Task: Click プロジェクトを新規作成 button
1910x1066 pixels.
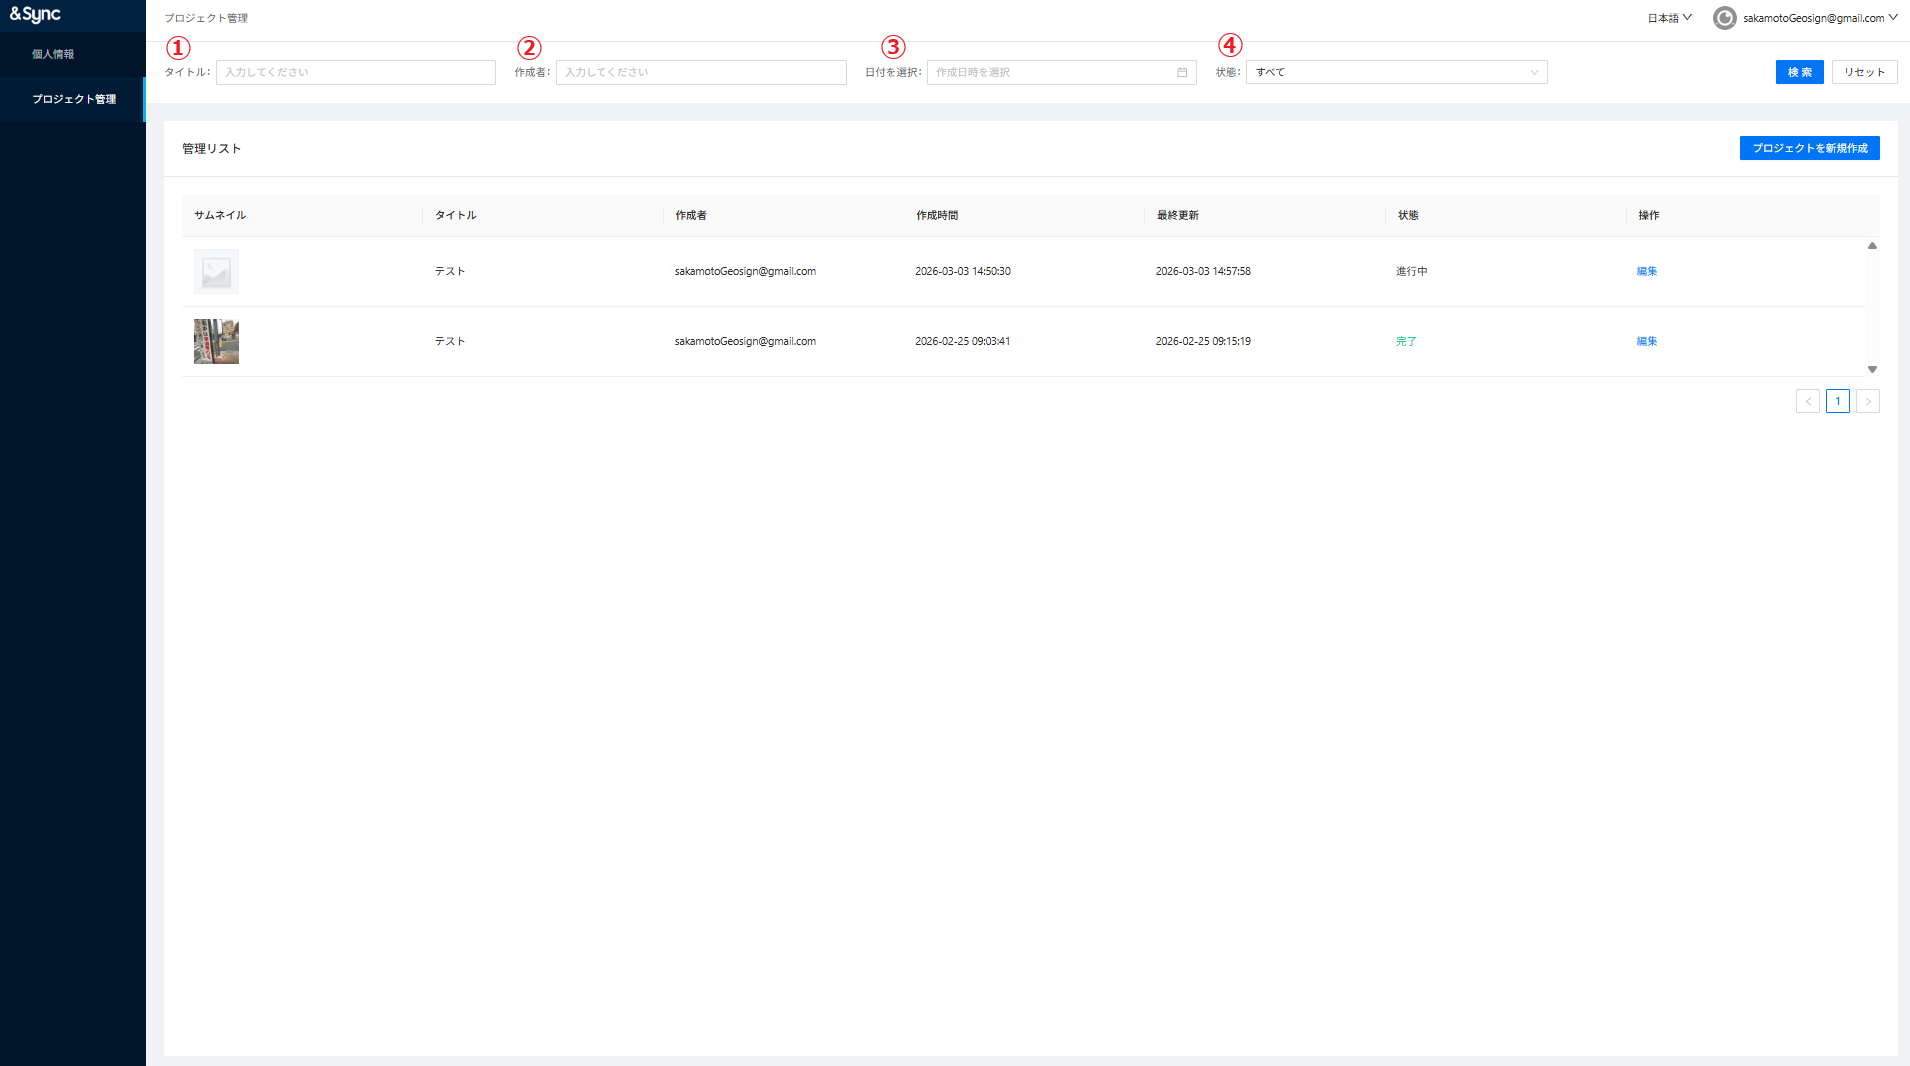Action: tap(1809, 148)
